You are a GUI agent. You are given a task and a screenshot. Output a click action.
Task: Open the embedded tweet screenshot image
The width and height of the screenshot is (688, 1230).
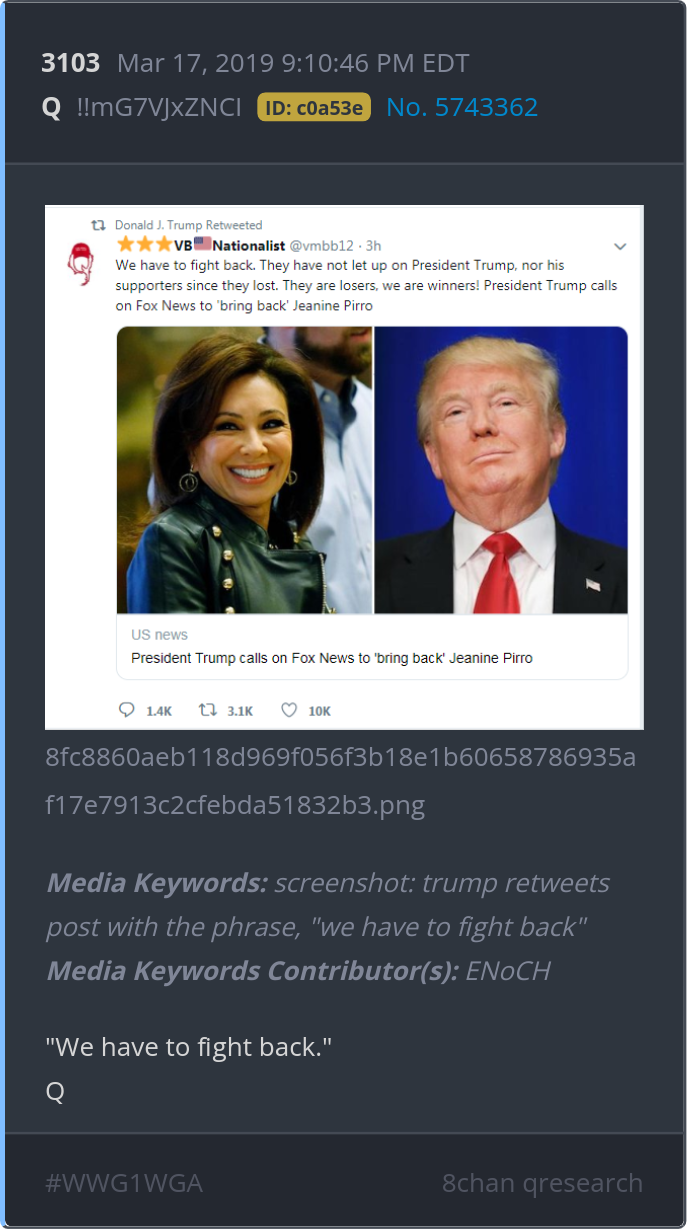(x=344, y=467)
